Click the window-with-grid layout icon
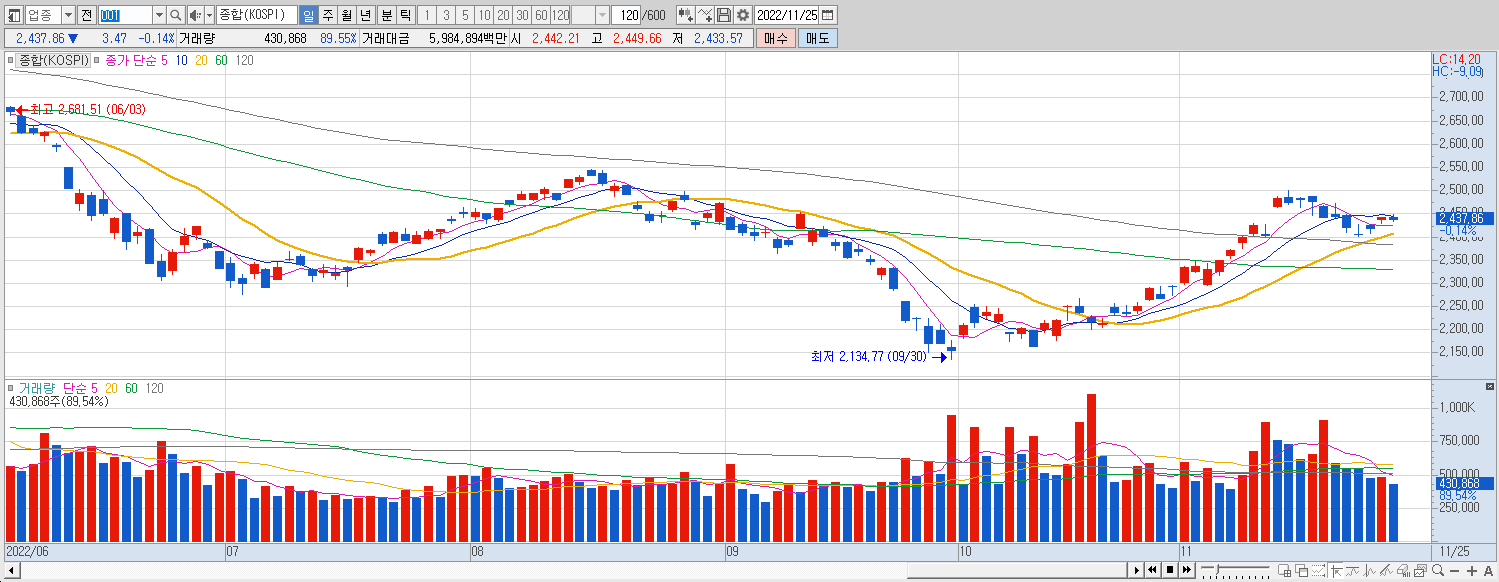The height and width of the screenshot is (582, 1499). click(1284, 571)
